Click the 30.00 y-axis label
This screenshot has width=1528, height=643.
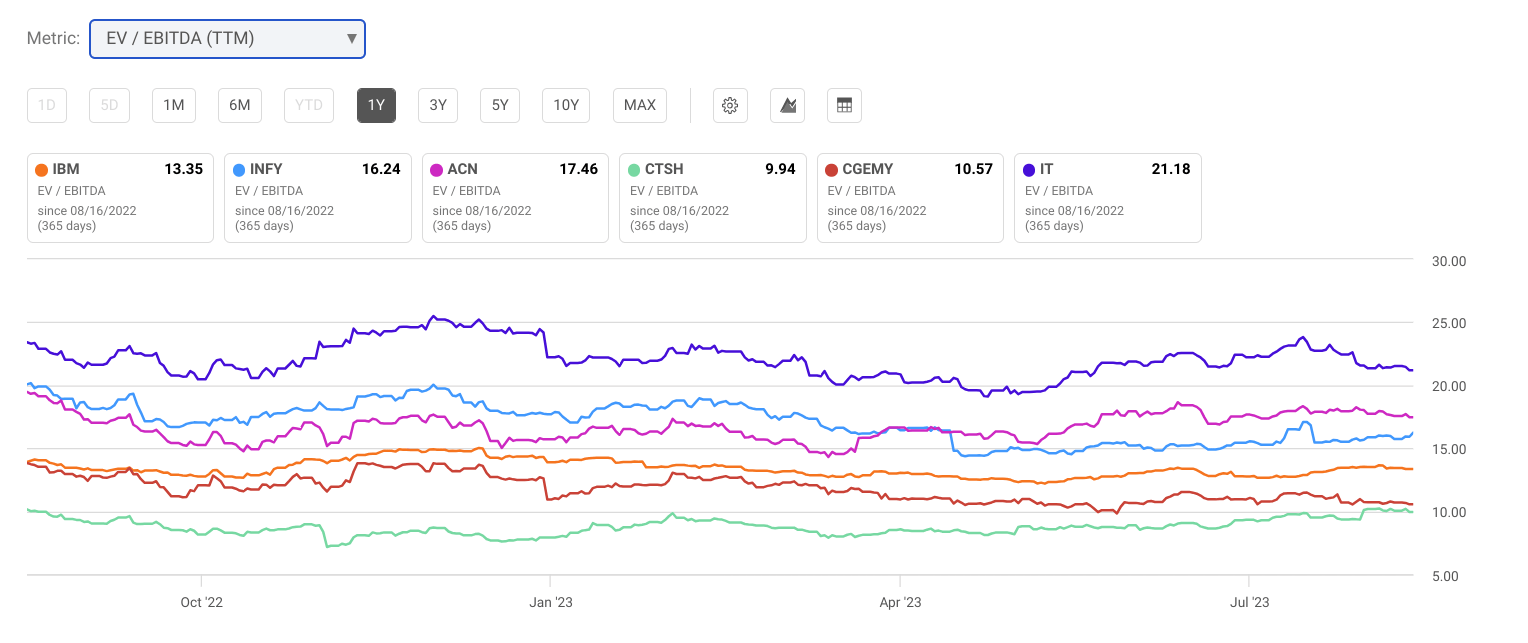tap(1448, 261)
